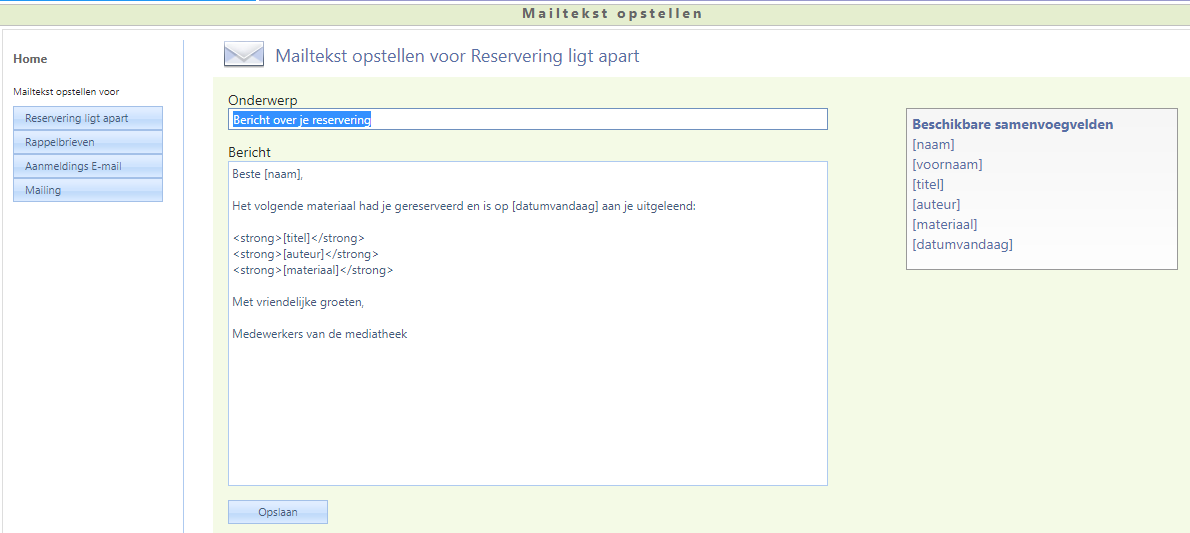The width and height of the screenshot is (1190, 533).
Task: Open the Mailing sidebar item
Action: coord(88,190)
